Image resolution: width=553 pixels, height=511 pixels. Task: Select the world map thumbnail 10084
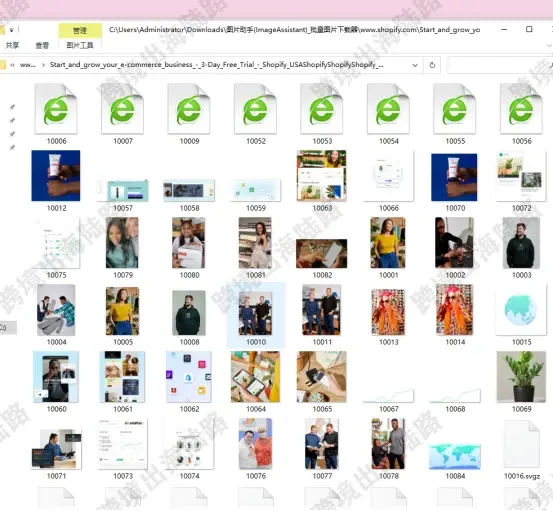point(455,457)
